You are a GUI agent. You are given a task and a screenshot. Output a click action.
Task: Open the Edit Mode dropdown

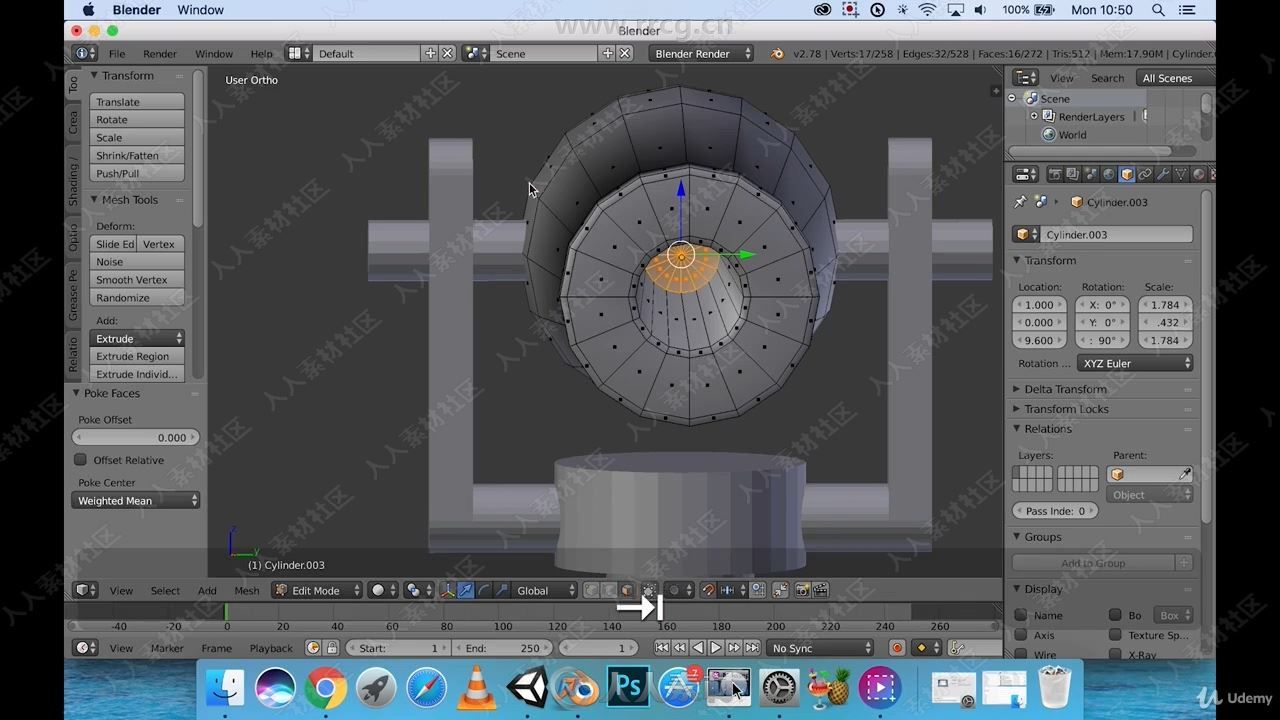coord(316,590)
